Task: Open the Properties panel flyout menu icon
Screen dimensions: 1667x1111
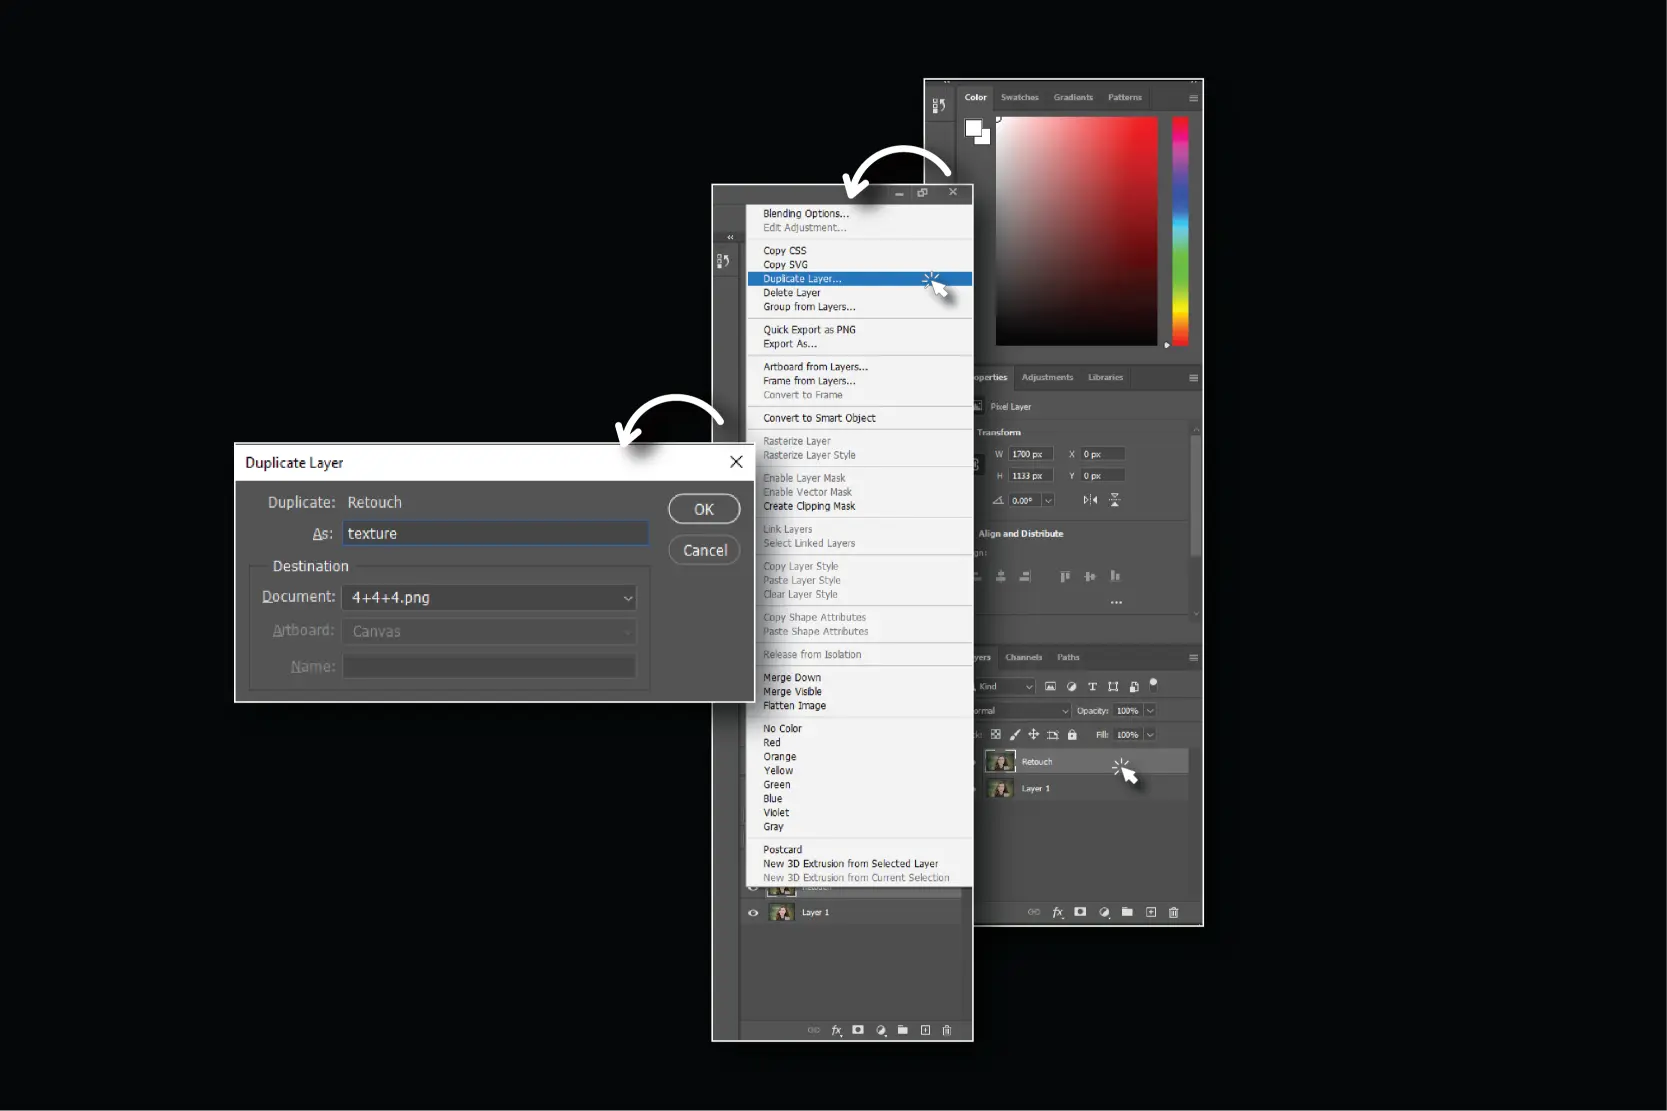Action: pyautogui.click(x=1193, y=378)
